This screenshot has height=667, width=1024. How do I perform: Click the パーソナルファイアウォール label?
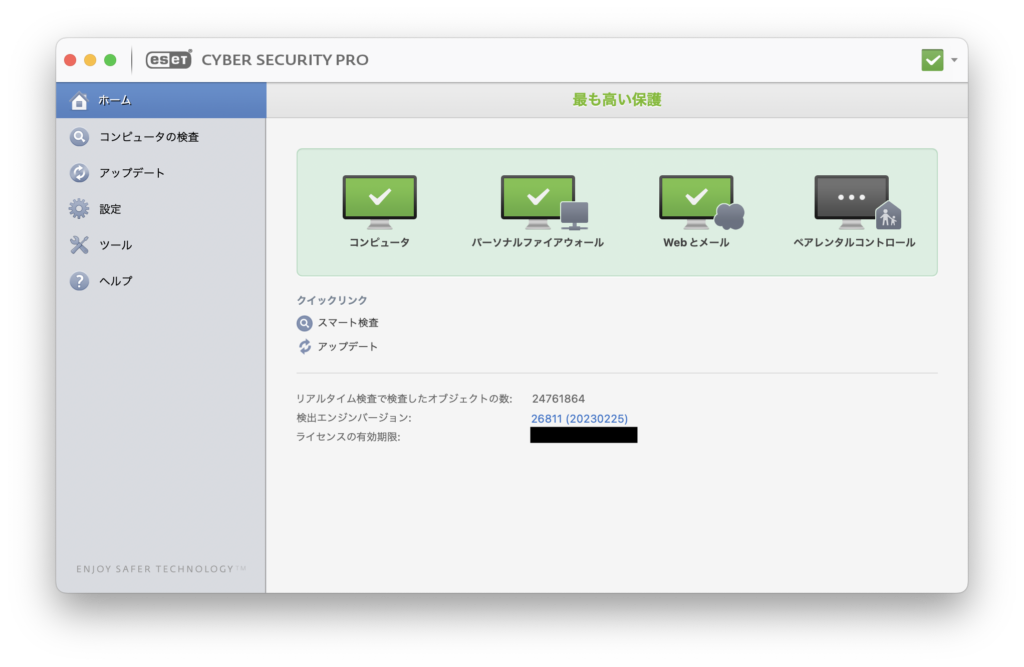coord(537,242)
